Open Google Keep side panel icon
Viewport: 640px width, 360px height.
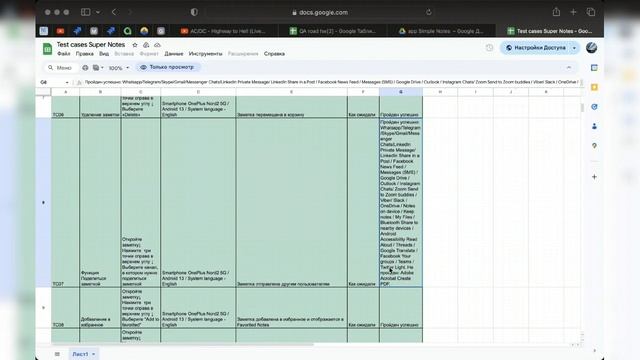(x=594, y=87)
